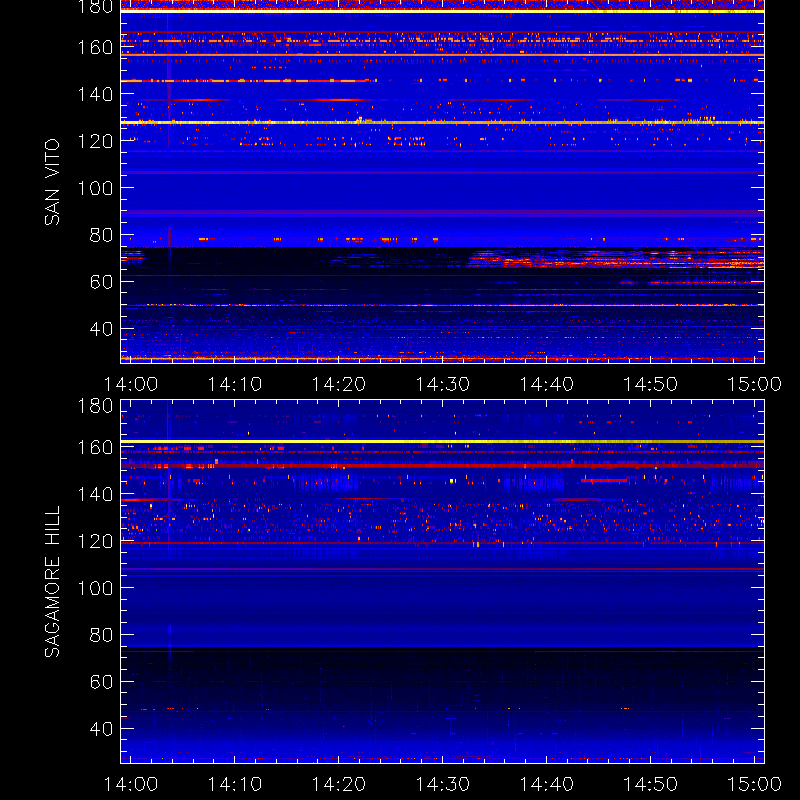Choose 14:10 time label under Sagamore Hill plot

235,784
